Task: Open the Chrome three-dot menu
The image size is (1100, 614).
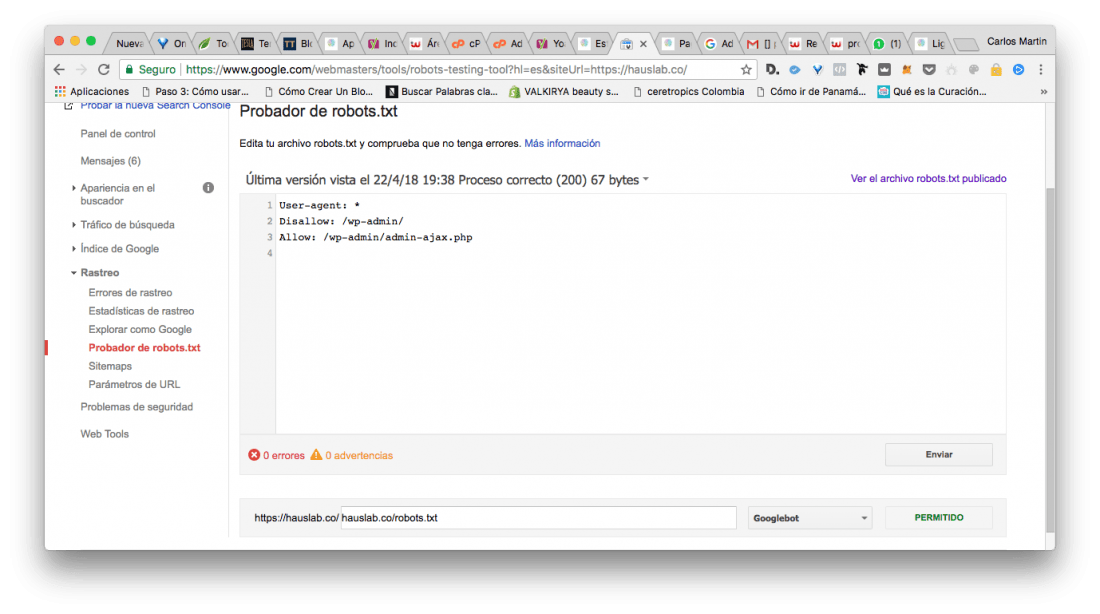Action: click(x=1041, y=69)
